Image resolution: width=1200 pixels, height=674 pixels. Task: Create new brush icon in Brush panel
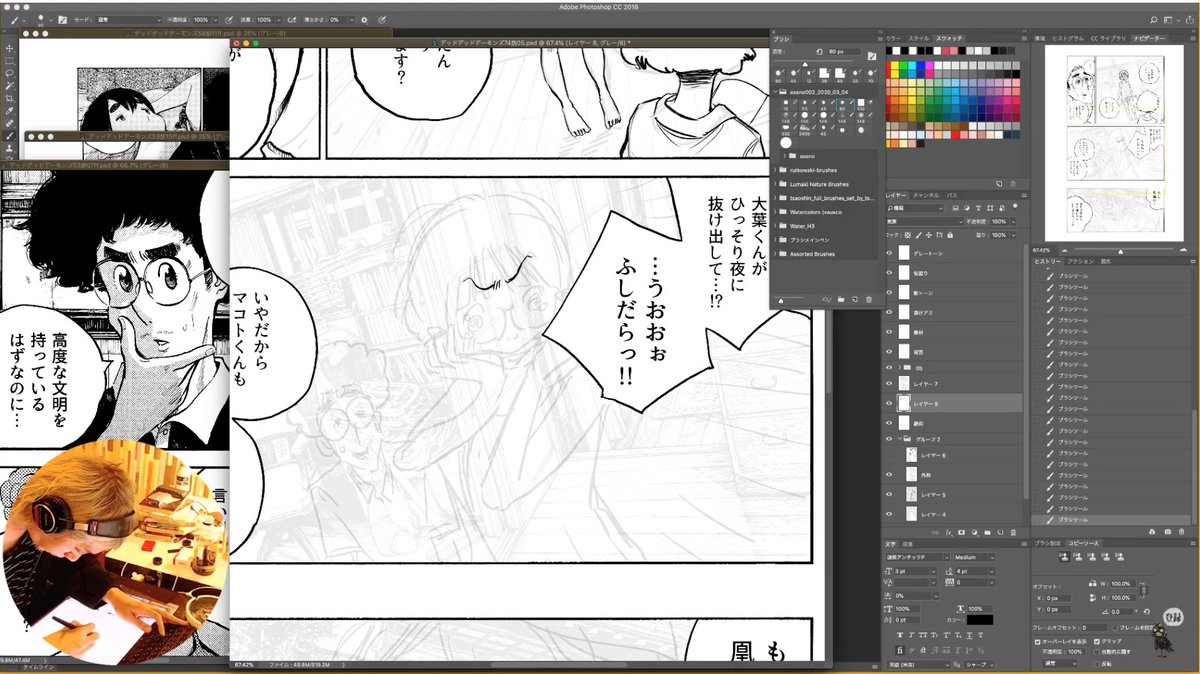pos(855,299)
